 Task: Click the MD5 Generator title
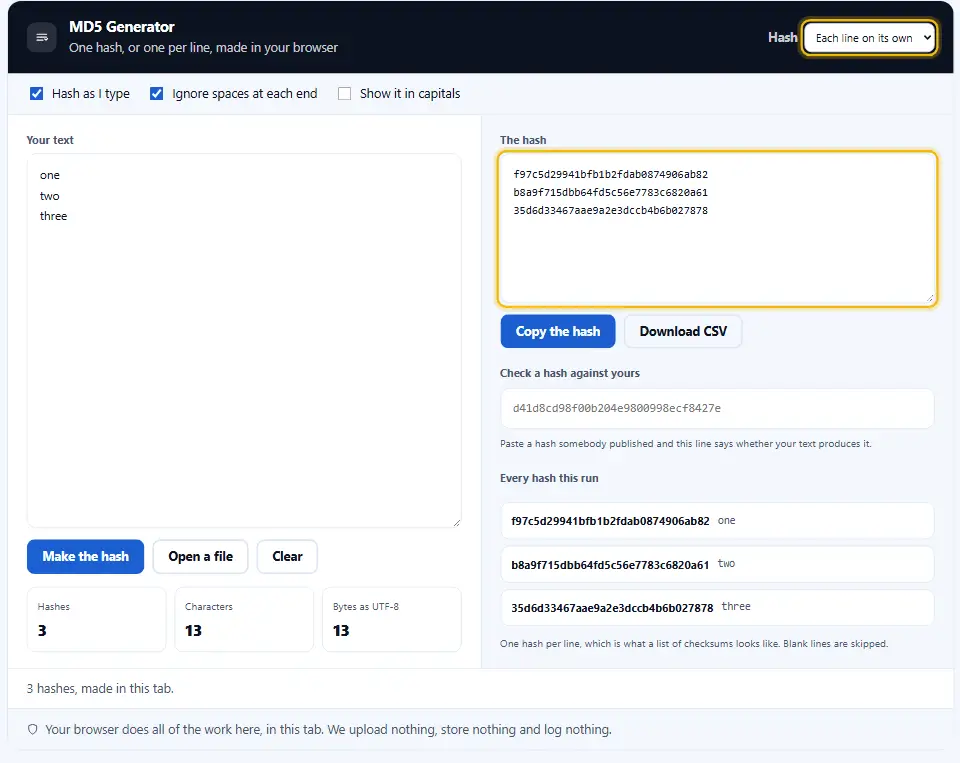pos(122,27)
